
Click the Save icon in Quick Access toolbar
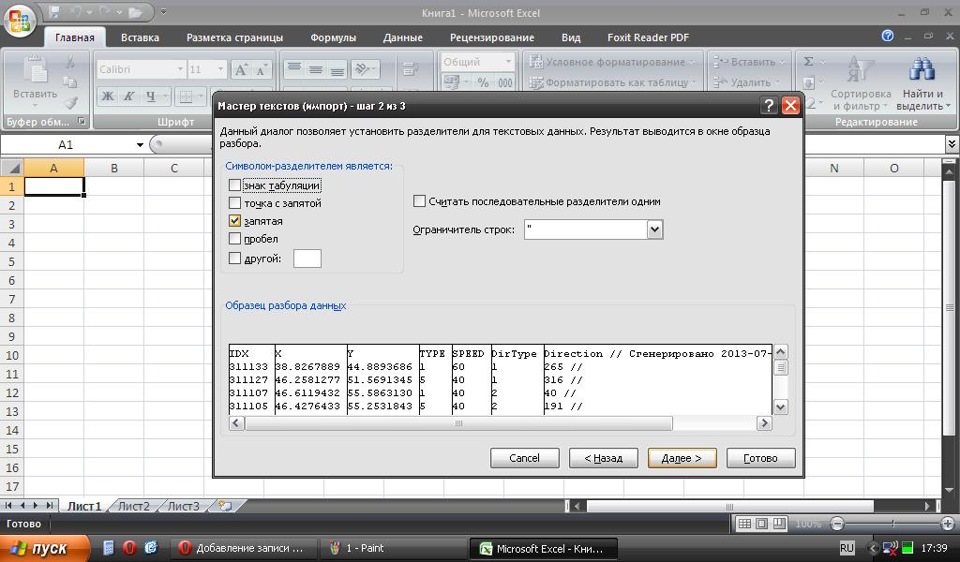(54, 12)
